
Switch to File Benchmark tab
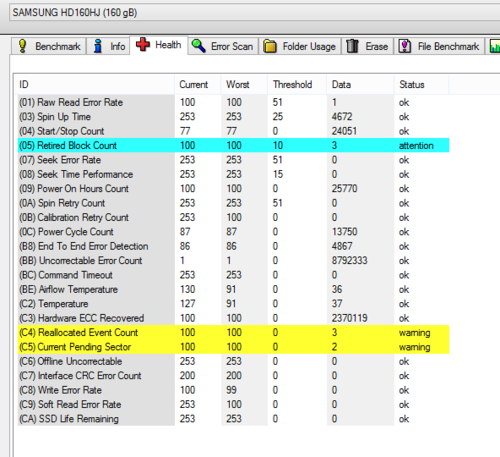click(439, 46)
